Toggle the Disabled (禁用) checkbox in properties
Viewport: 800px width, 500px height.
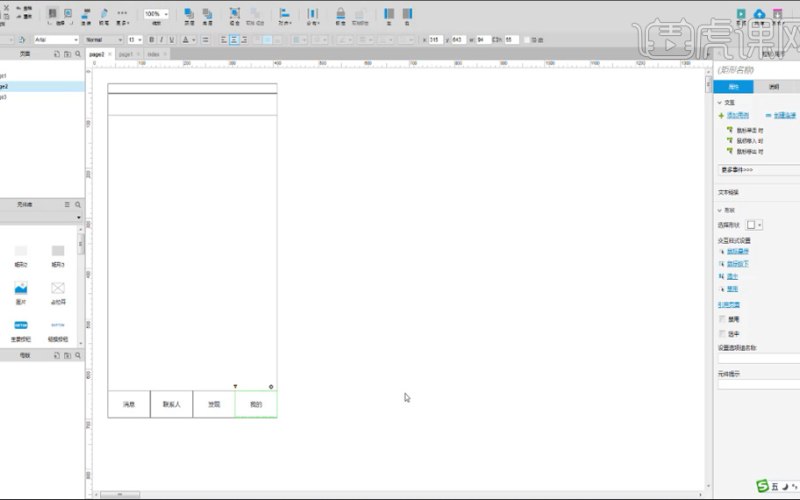click(x=722, y=319)
